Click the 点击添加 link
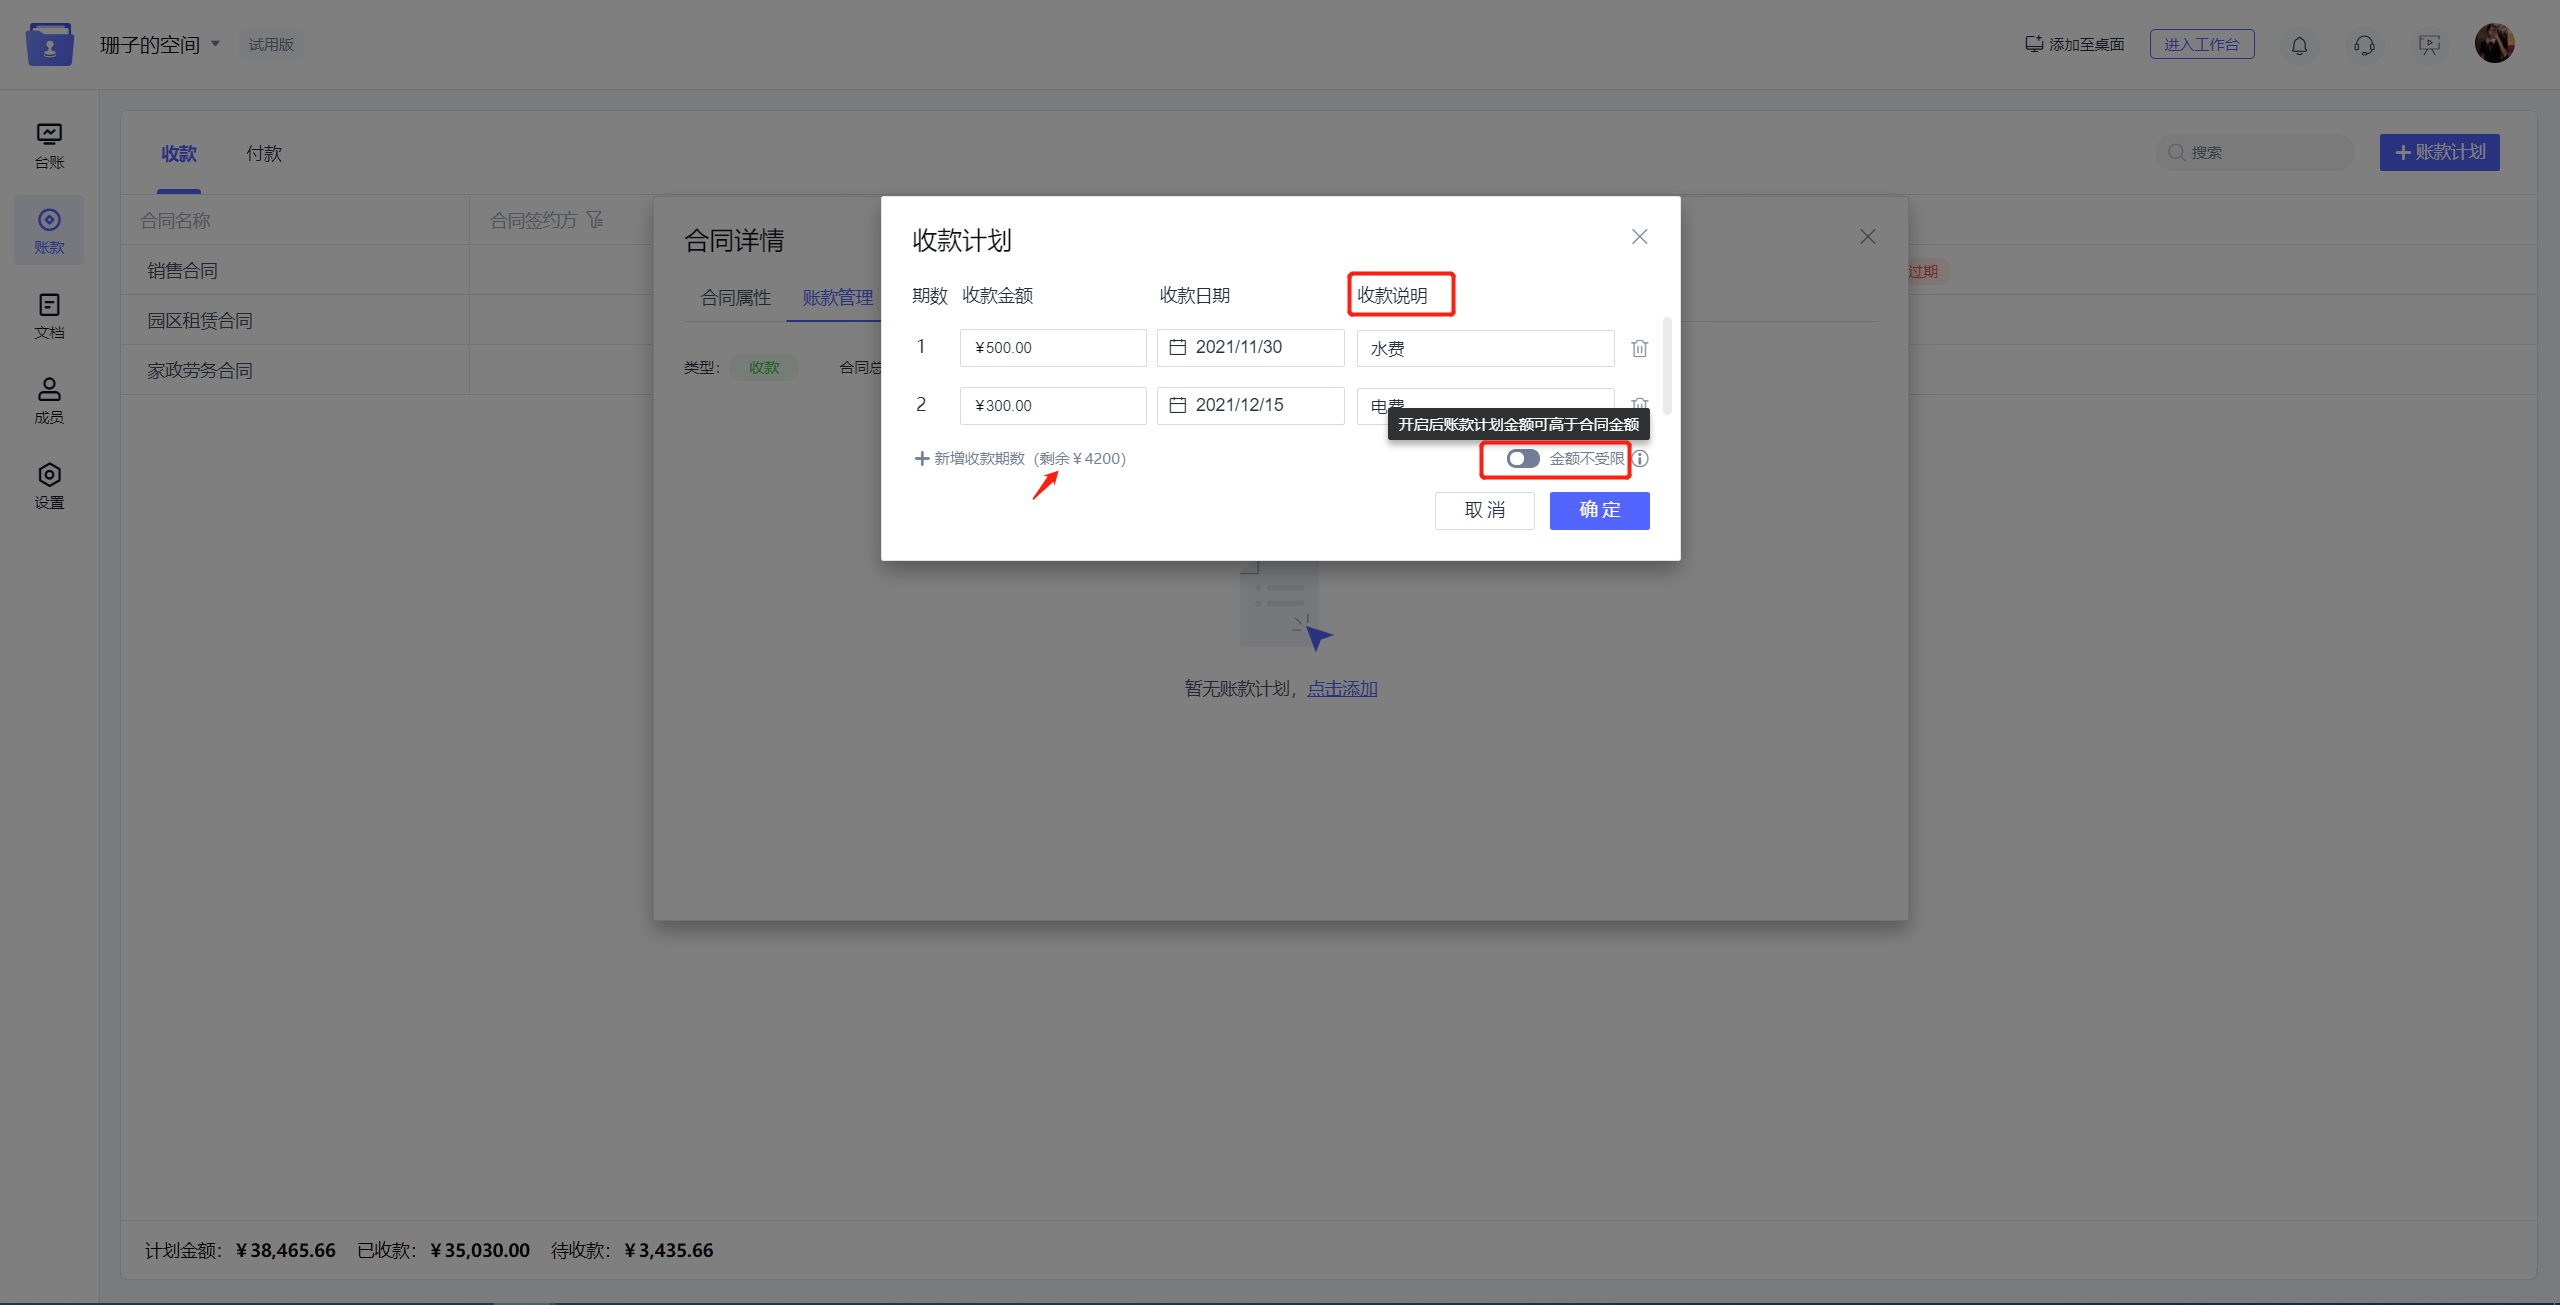Screen dimensions: 2560x1305 1342,688
